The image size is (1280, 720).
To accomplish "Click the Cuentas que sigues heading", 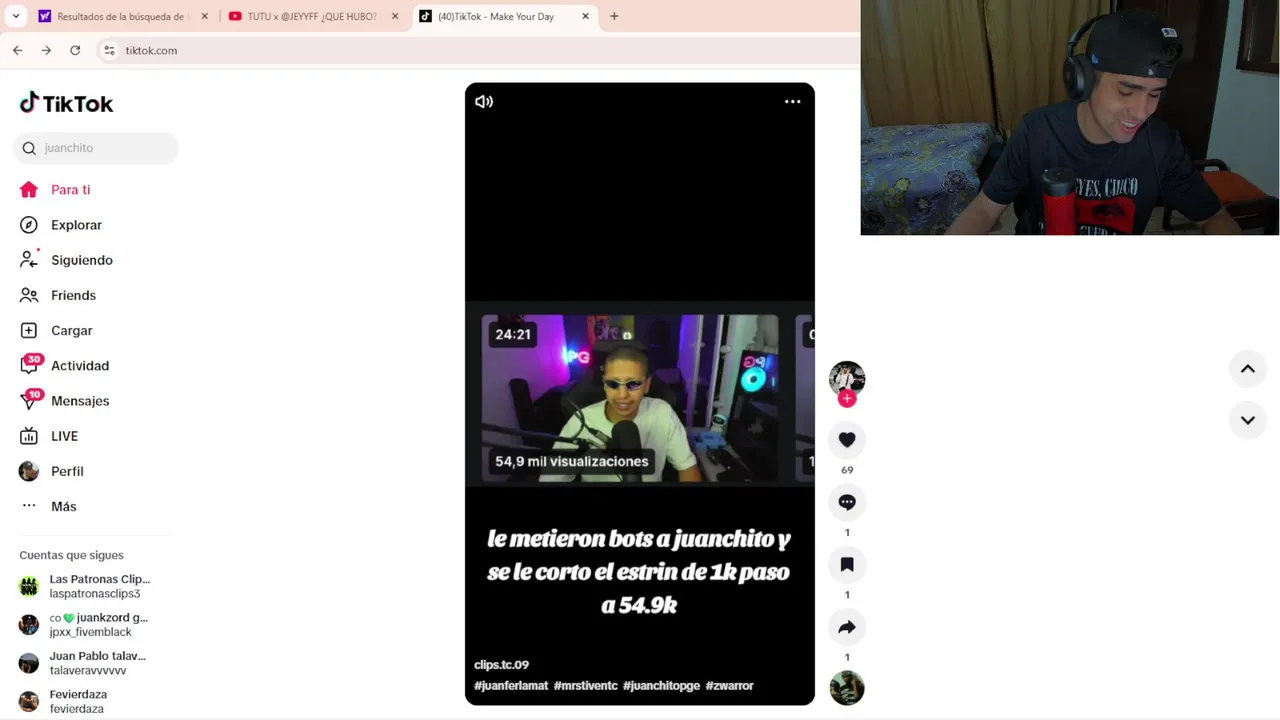I will click(x=71, y=555).
